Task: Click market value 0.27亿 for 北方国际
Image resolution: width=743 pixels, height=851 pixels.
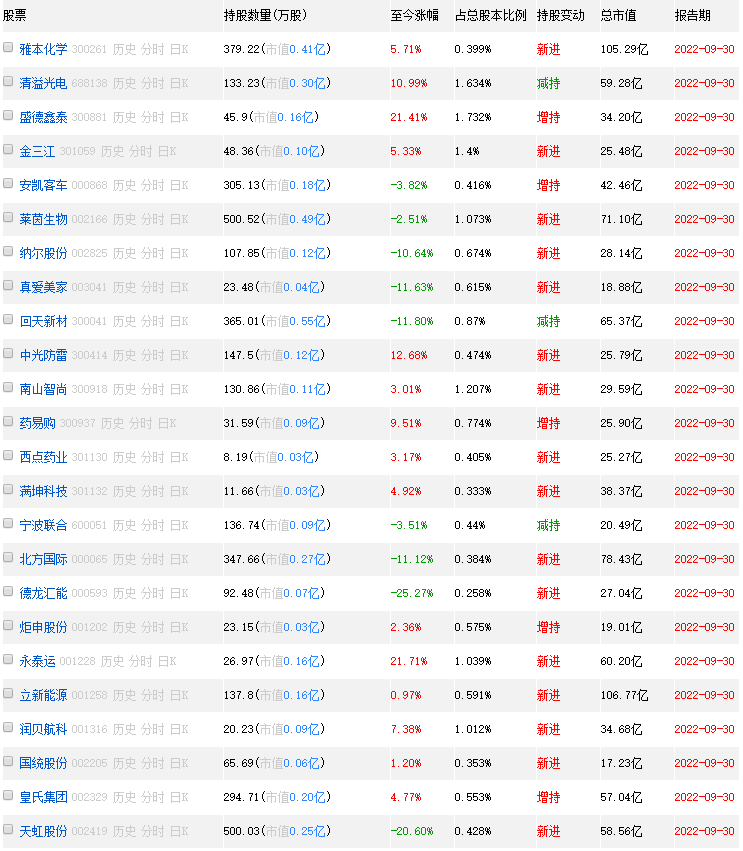Action: click(308, 559)
